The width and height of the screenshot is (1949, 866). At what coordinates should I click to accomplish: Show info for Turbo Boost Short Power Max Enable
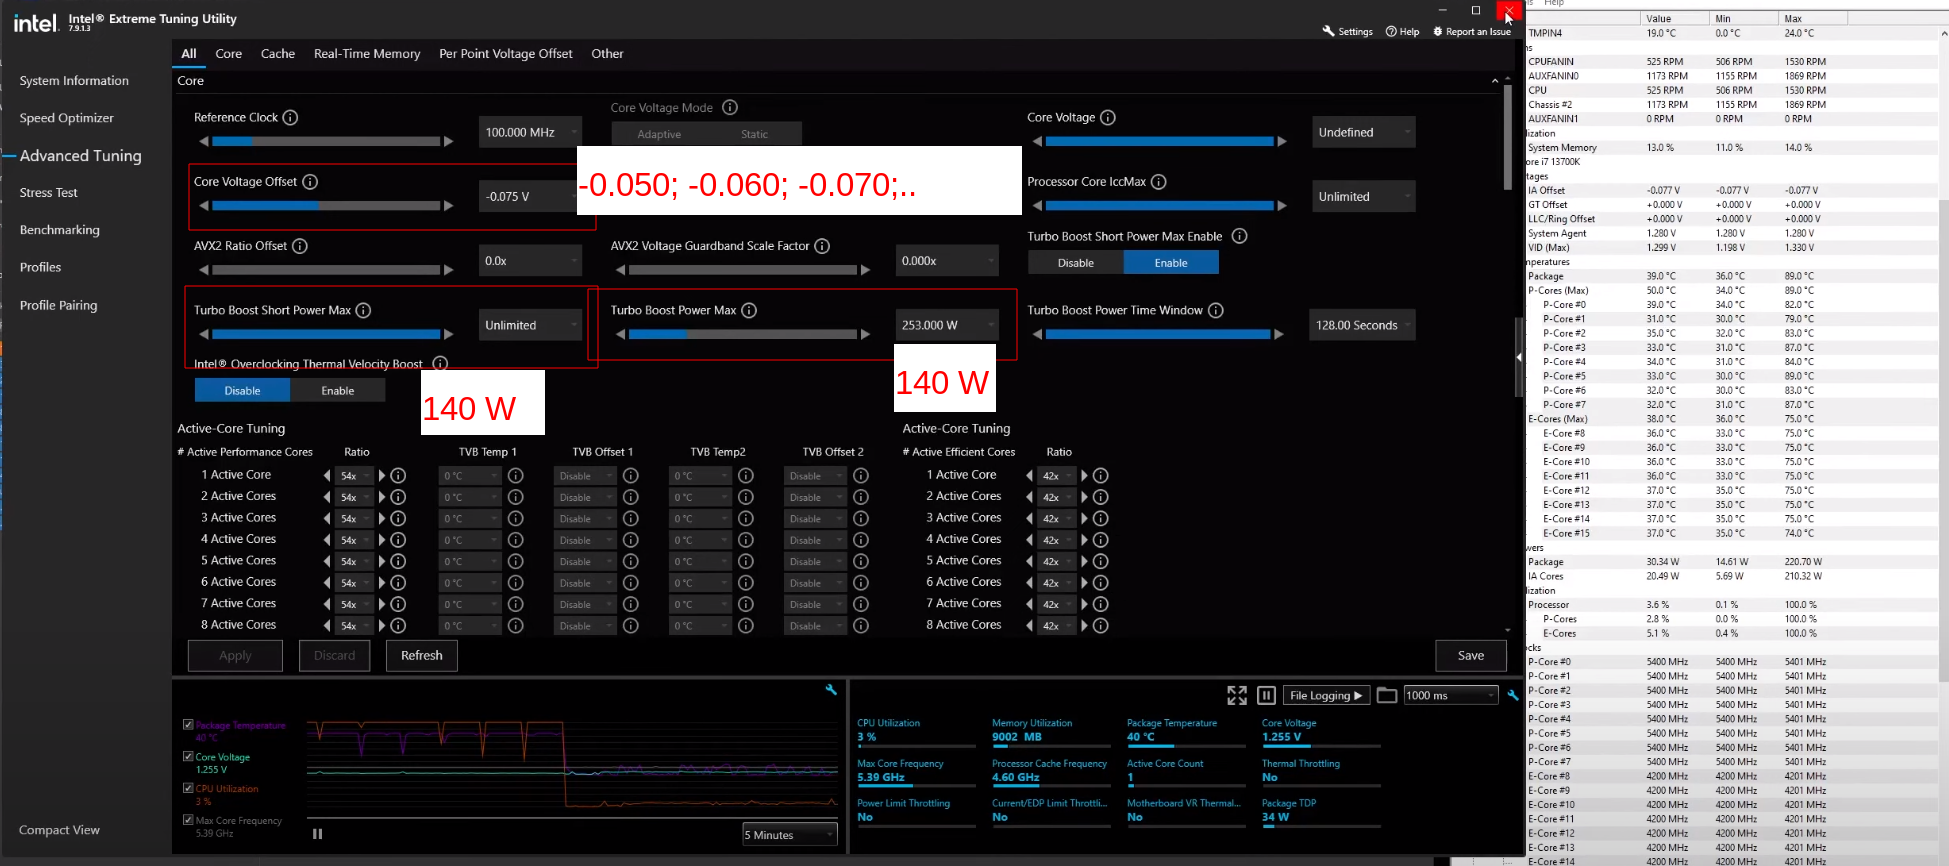(x=1239, y=237)
